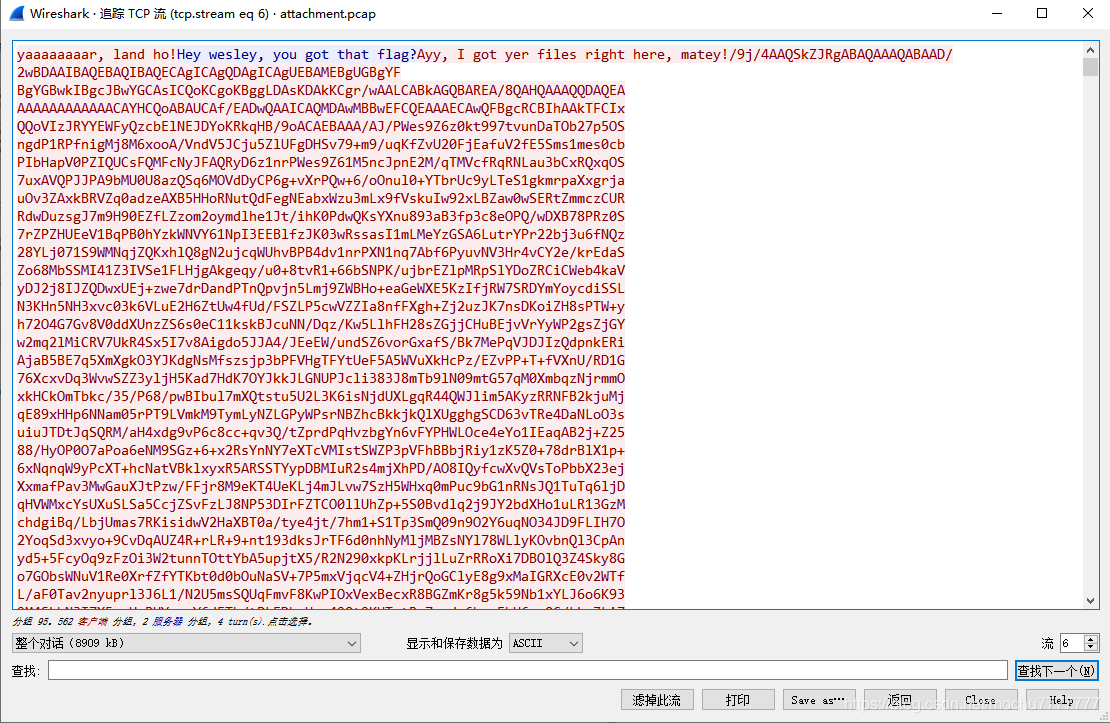Click the line starting '76XcxvDq3WvwSZZ3yljH5Kad7HdK7OYJkkJLGNUPJcli383J8mTb9lN09mtG57qM0XmbqzNjrmmO'
This screenshot has width=1110, height=723.
click(321, 378)
